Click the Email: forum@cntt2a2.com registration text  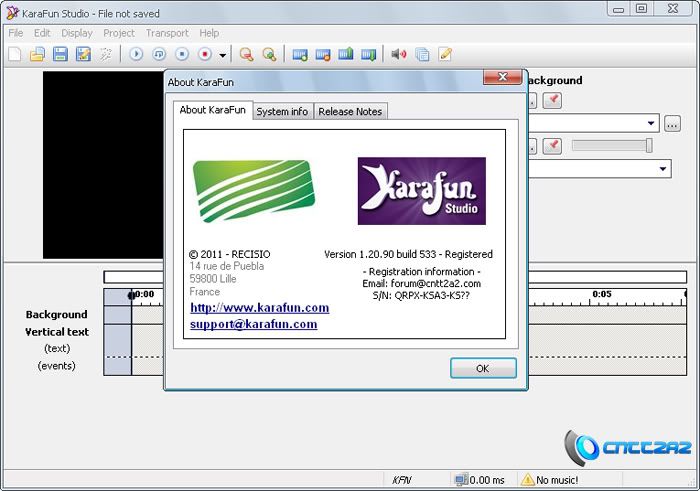(x=421, y=283)
